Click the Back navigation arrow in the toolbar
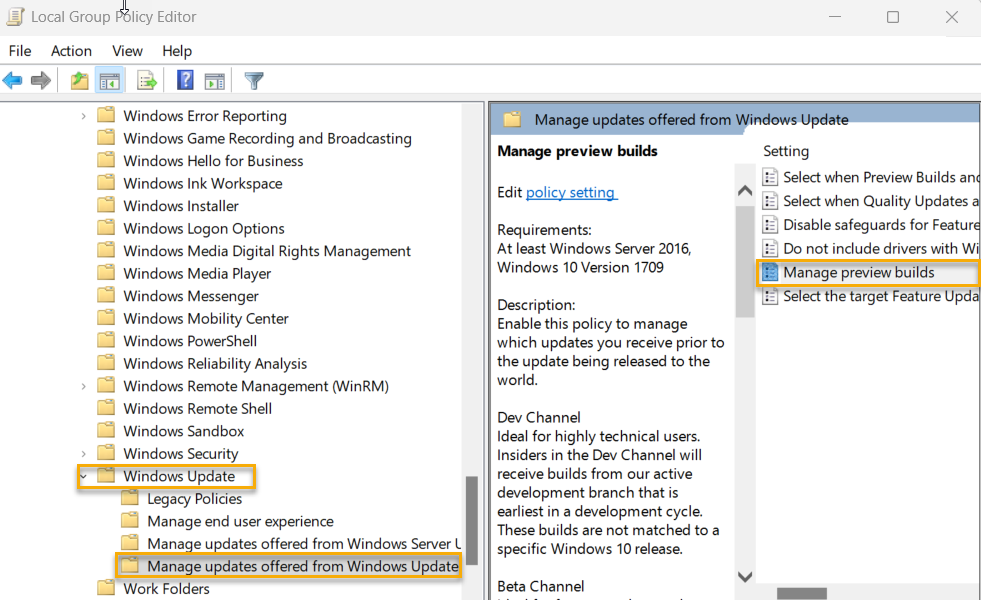981x600 pixels. point(13,80)
